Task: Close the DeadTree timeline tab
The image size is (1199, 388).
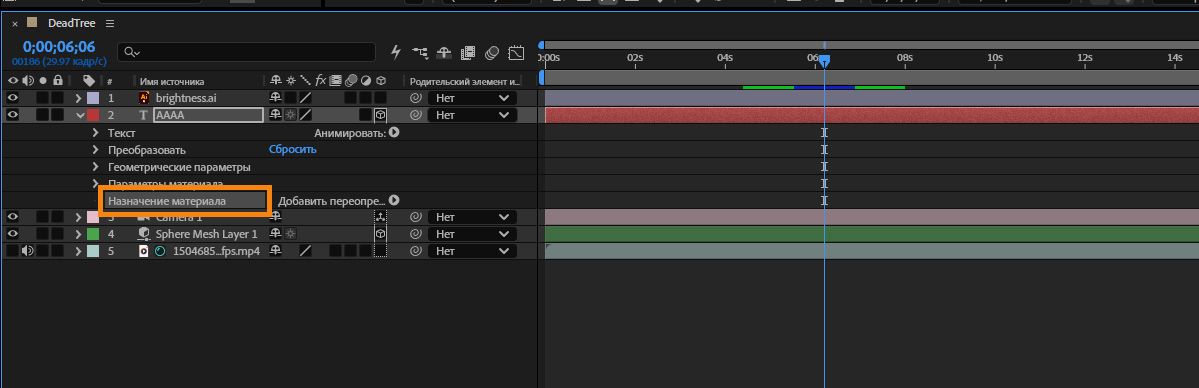Action: (15, 24)
